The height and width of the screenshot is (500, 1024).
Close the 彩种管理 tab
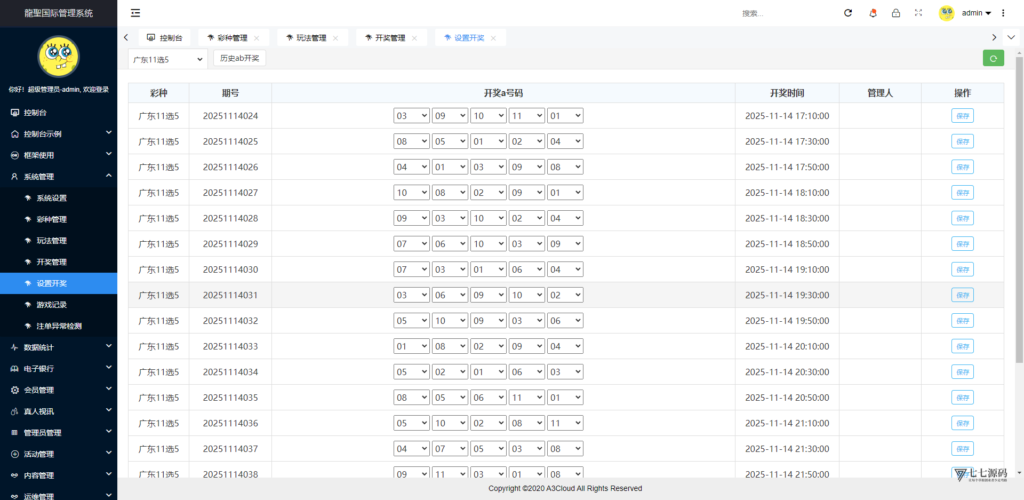click(x=257, y=38)
